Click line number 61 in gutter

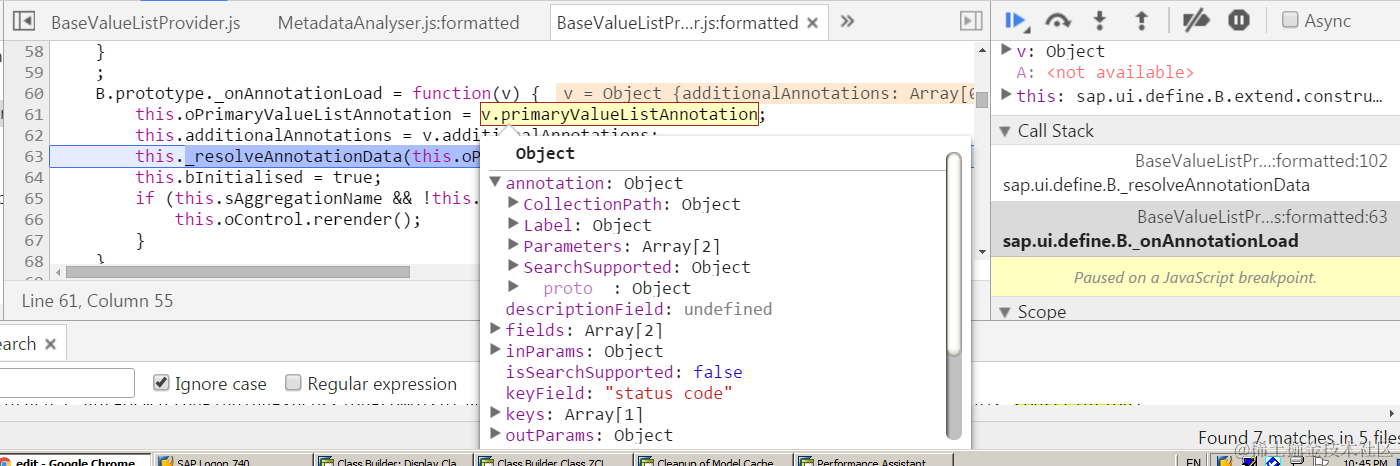point(34,114)
